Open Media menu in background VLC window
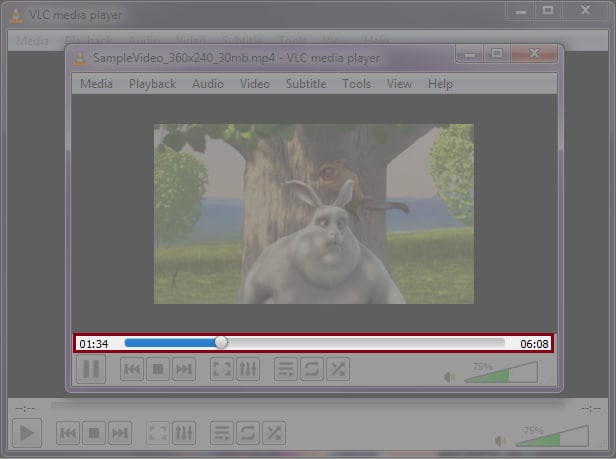This screenshot has width=616, height=459. pos(32,40)
